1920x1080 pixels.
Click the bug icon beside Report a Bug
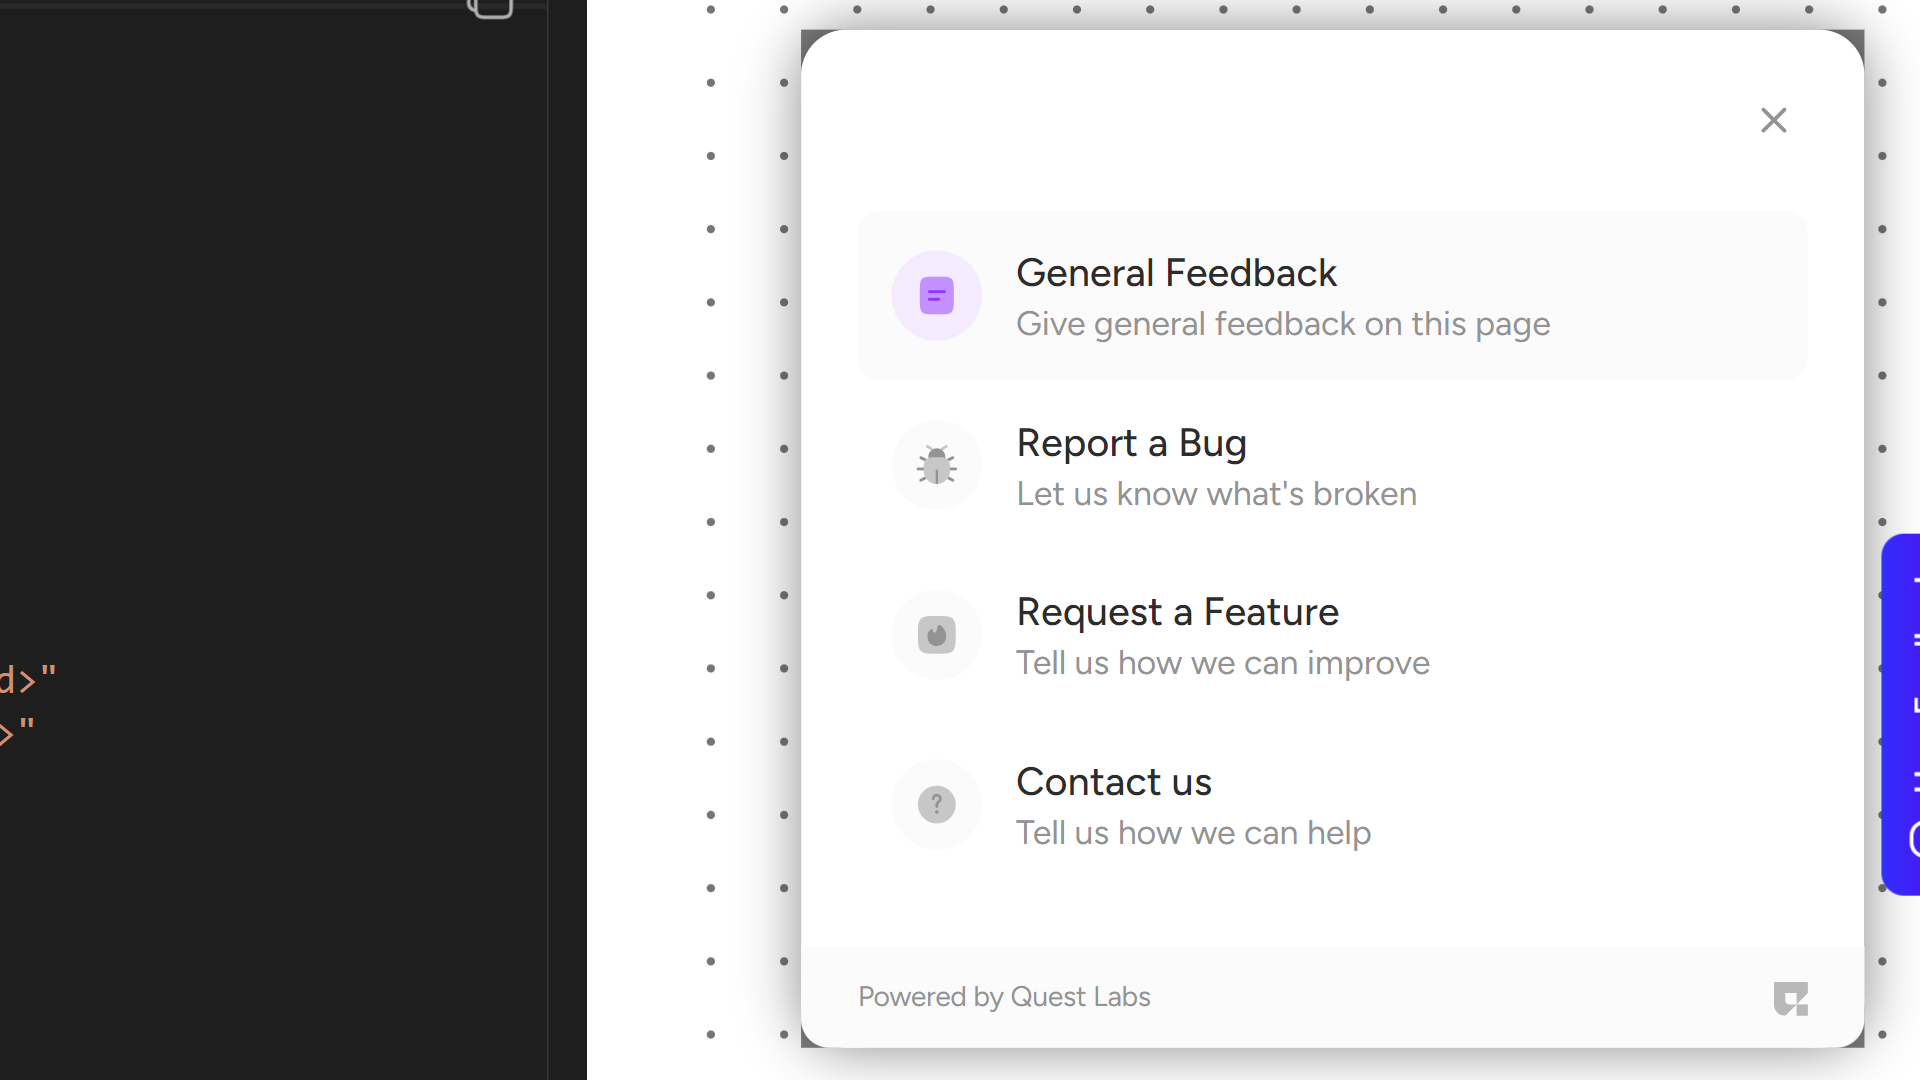coord(936,465)
